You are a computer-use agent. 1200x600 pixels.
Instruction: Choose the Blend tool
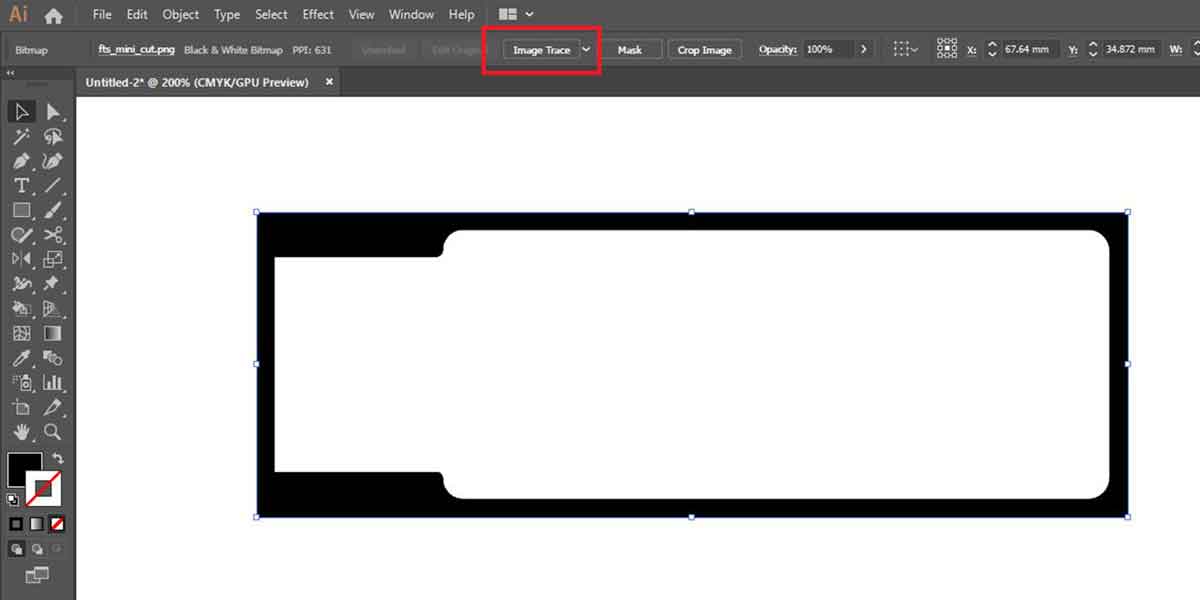click(x=53, y=358)
